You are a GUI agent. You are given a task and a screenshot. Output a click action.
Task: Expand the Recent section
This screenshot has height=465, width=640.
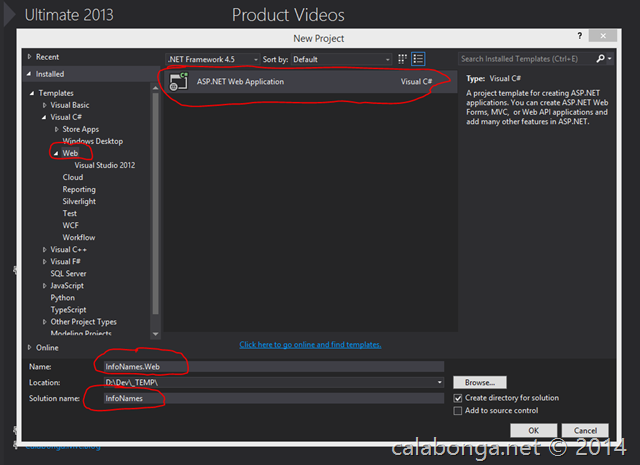click(29, 57)
